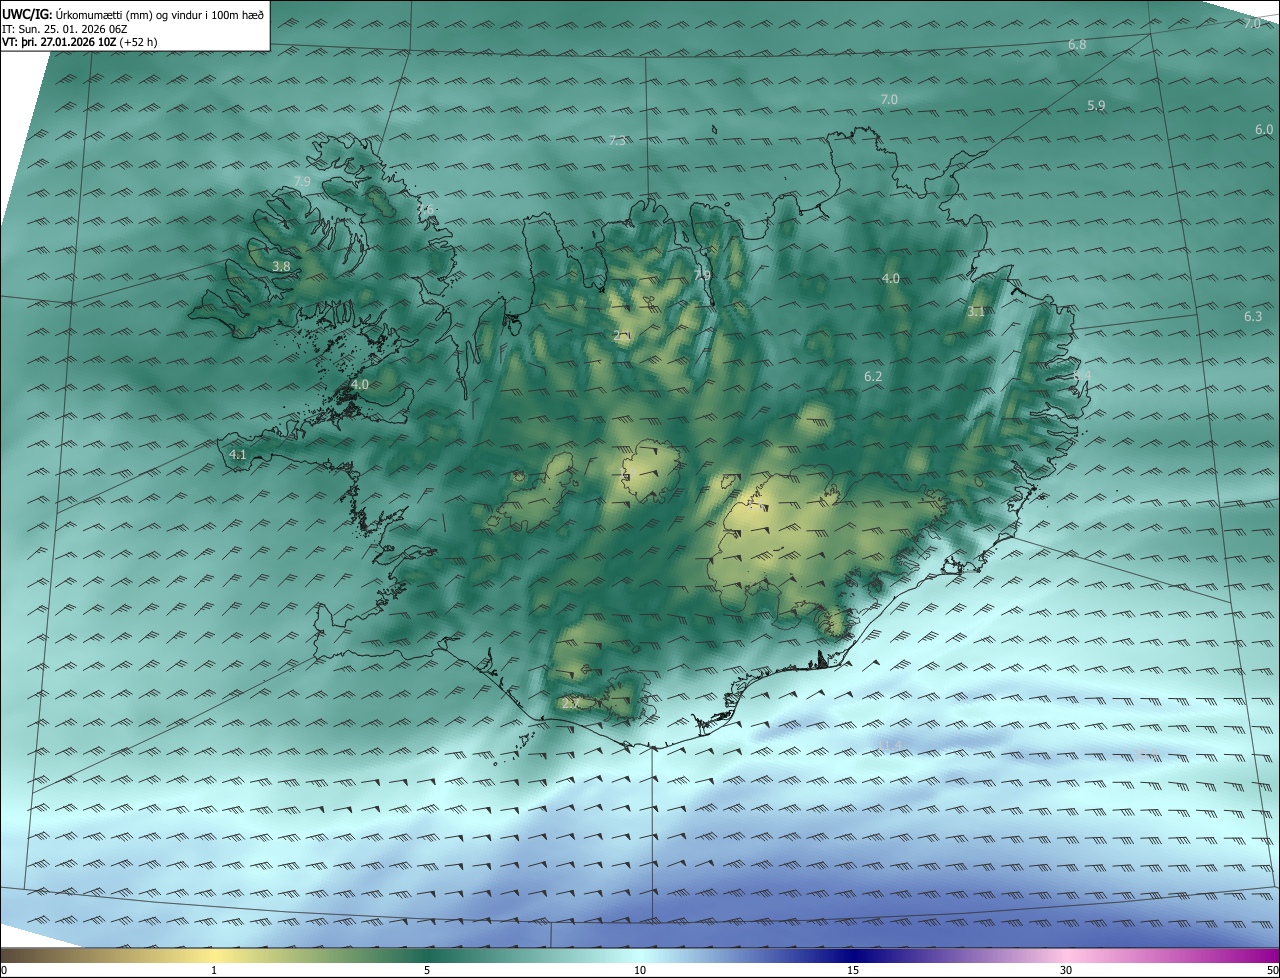The width and height of the screenshot is (1280, 978).
Task: Click the initial time line "IT: Sun. 25. 01. 2026 06Z"
Action: click(x=65, y=29)
